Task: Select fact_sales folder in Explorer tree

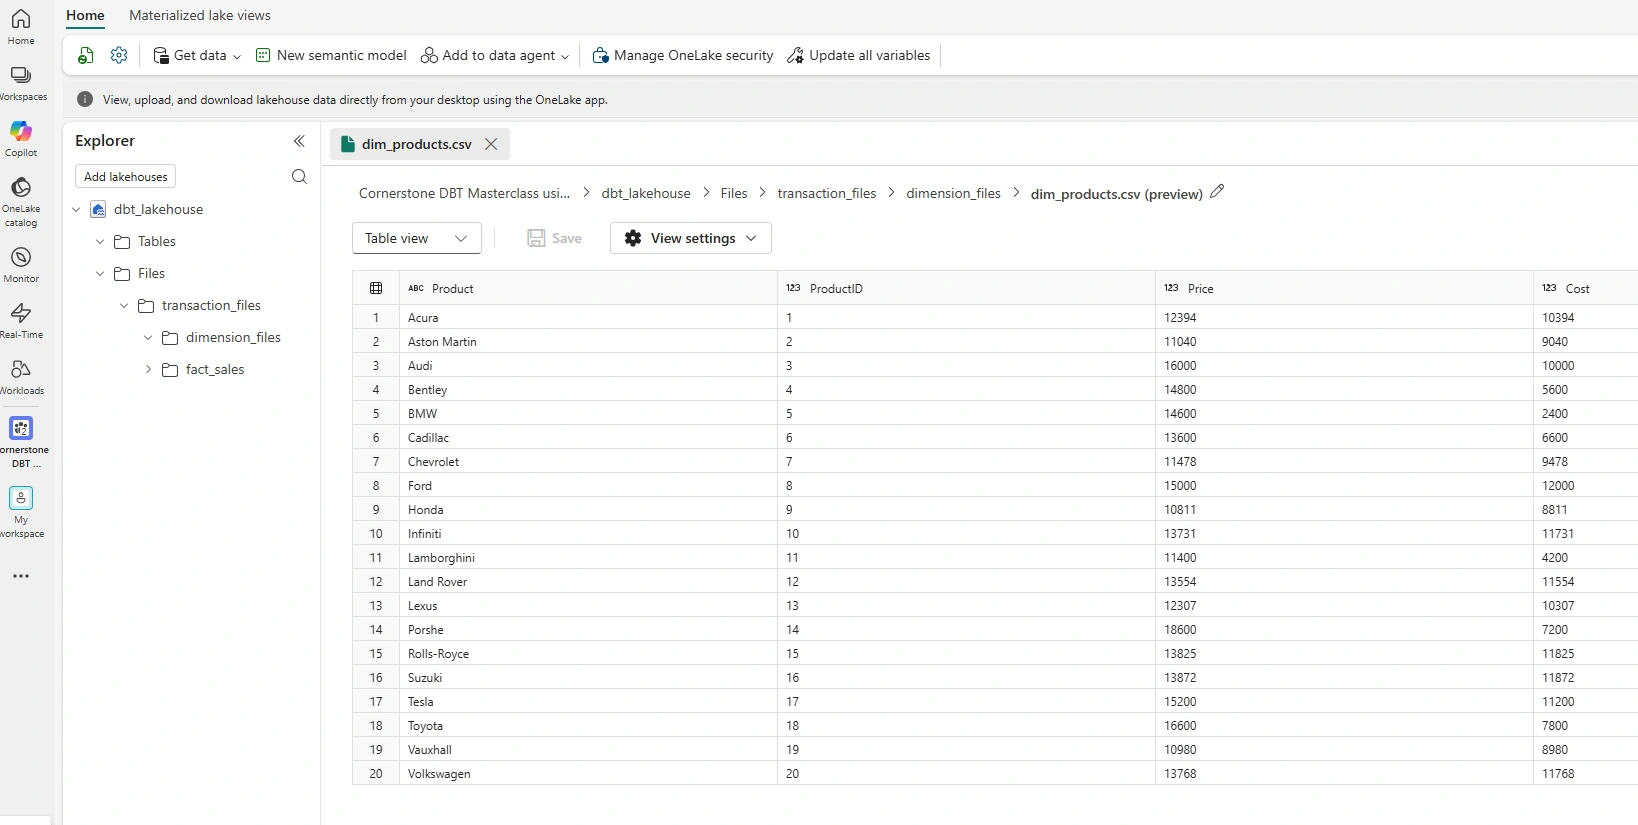Action: tap(215, 369)
